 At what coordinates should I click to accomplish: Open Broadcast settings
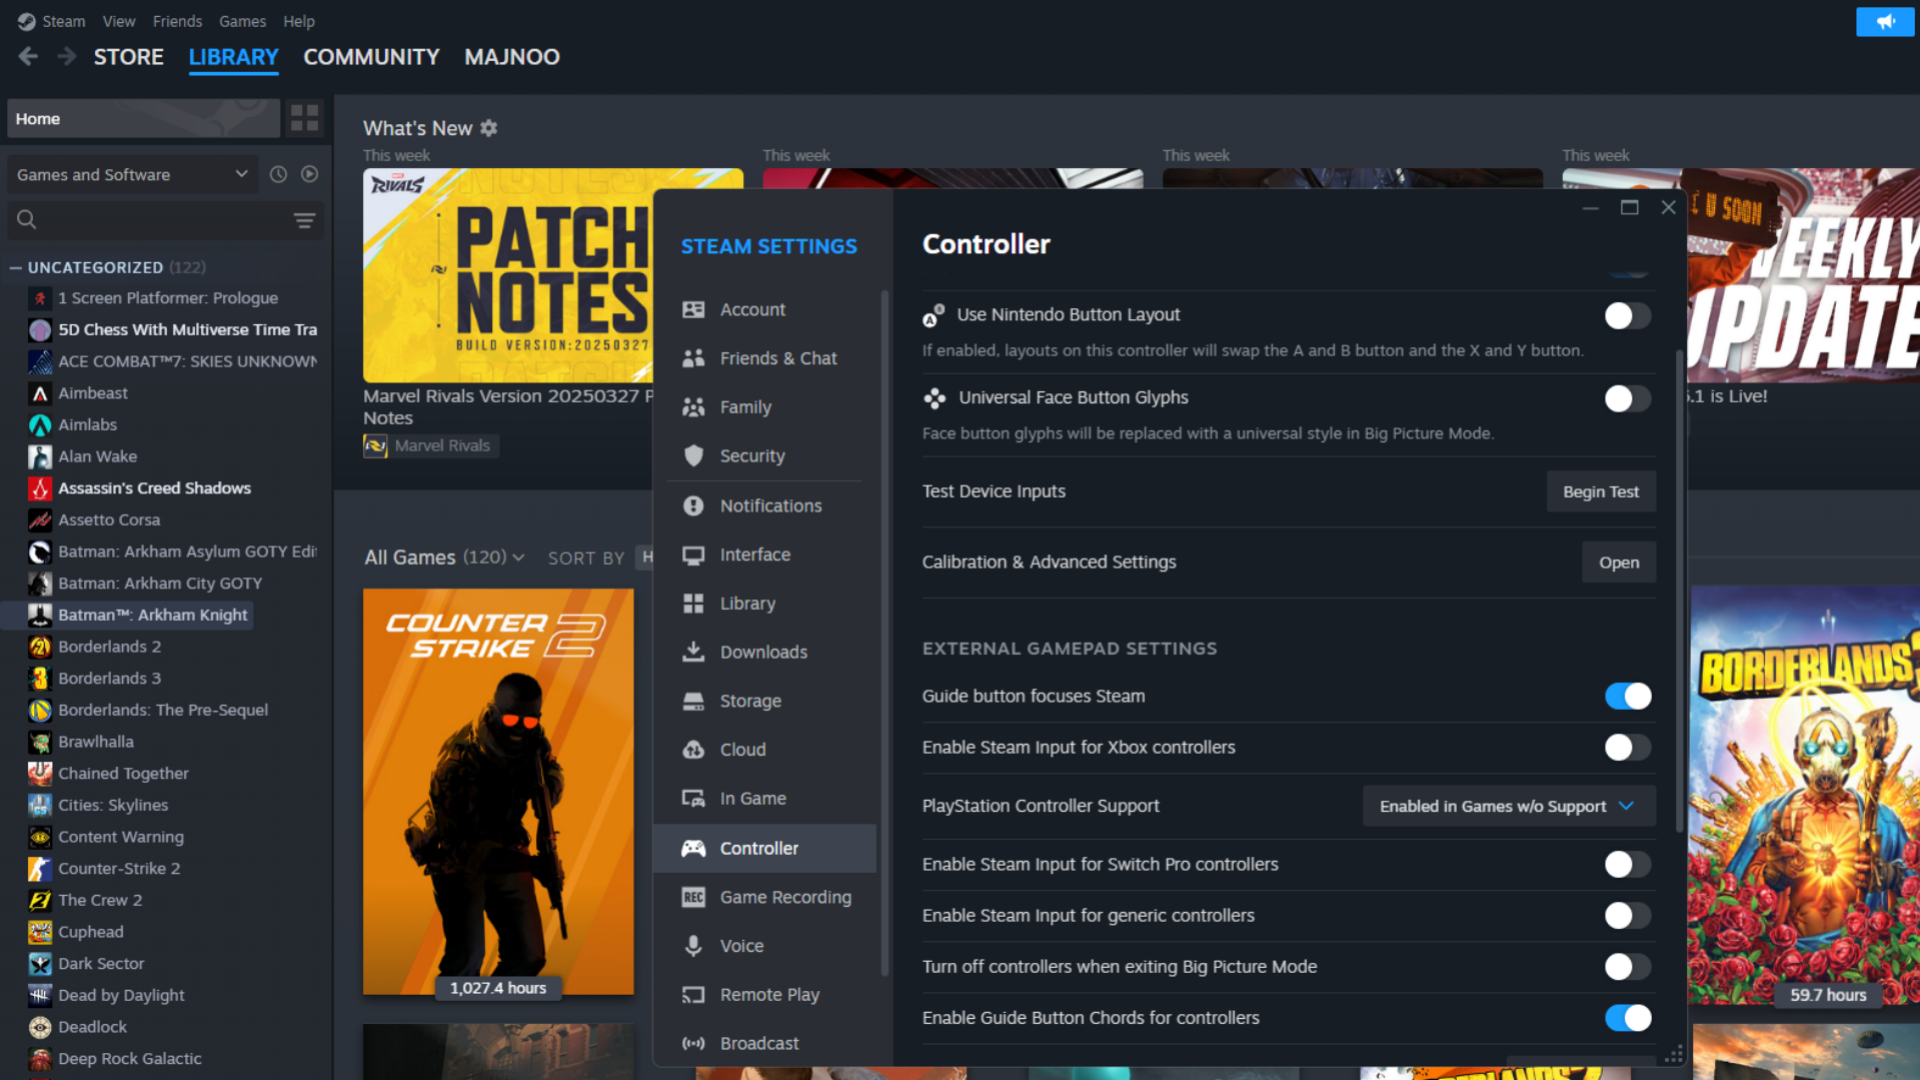pos(764,1043)
